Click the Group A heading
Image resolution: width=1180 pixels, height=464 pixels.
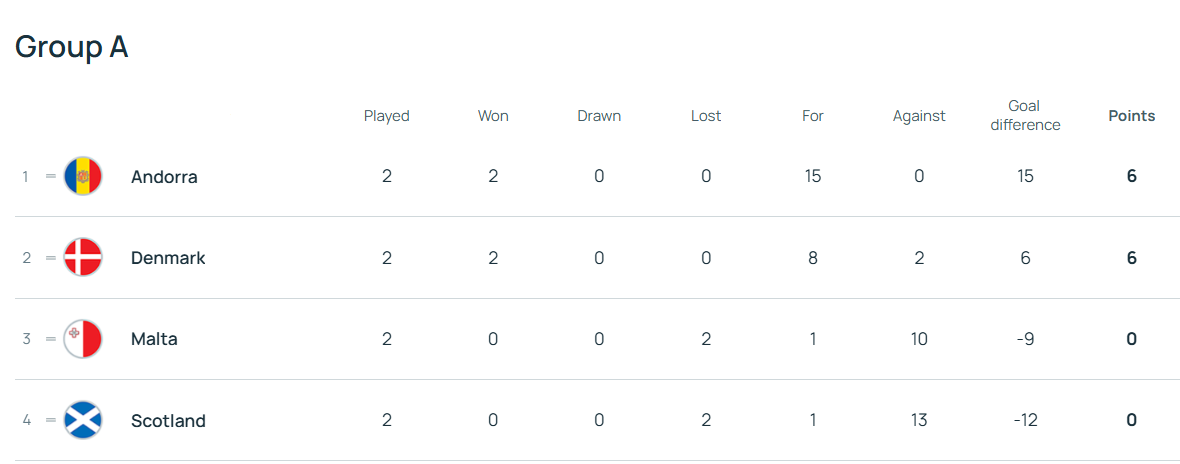pyautogui.click(x=72, y=47)
